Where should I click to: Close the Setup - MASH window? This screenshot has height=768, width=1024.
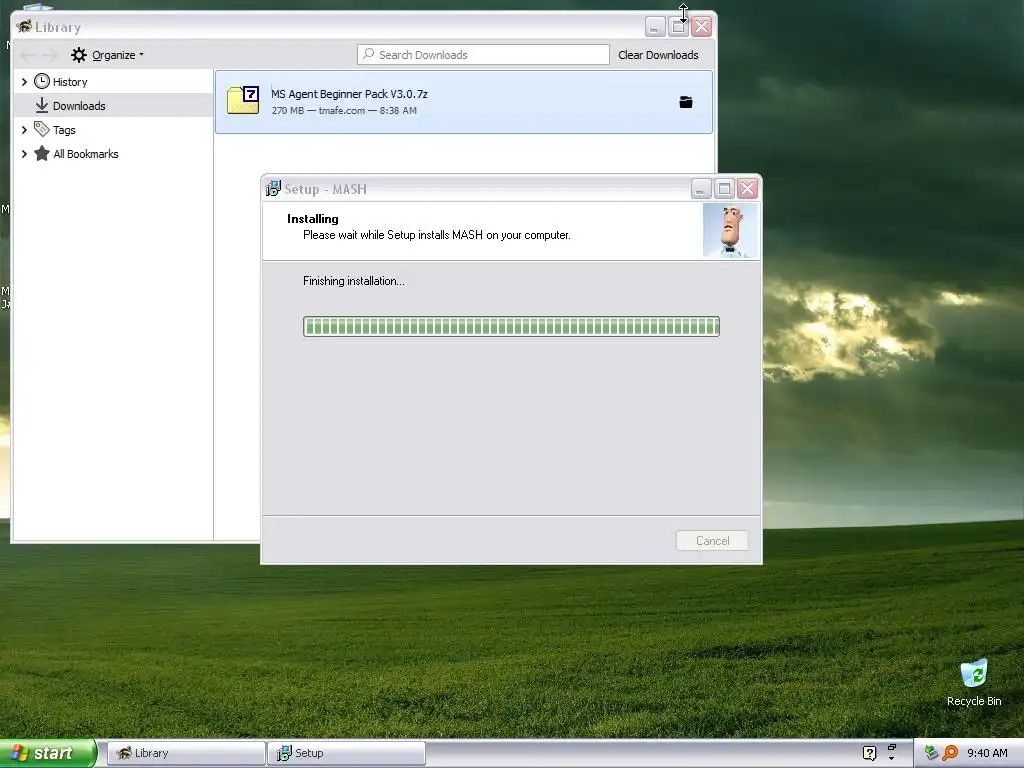[x=747, y=189]
